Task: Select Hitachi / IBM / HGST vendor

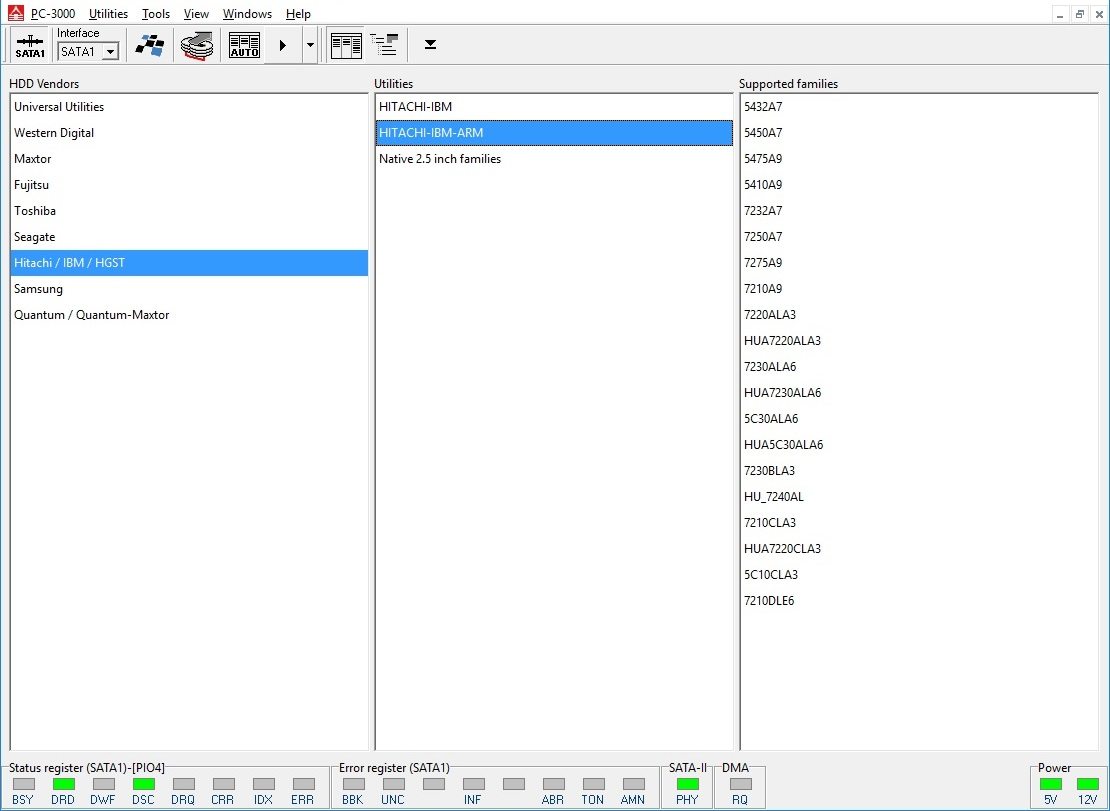Action: pyautogui.click(x=189, y=263)
